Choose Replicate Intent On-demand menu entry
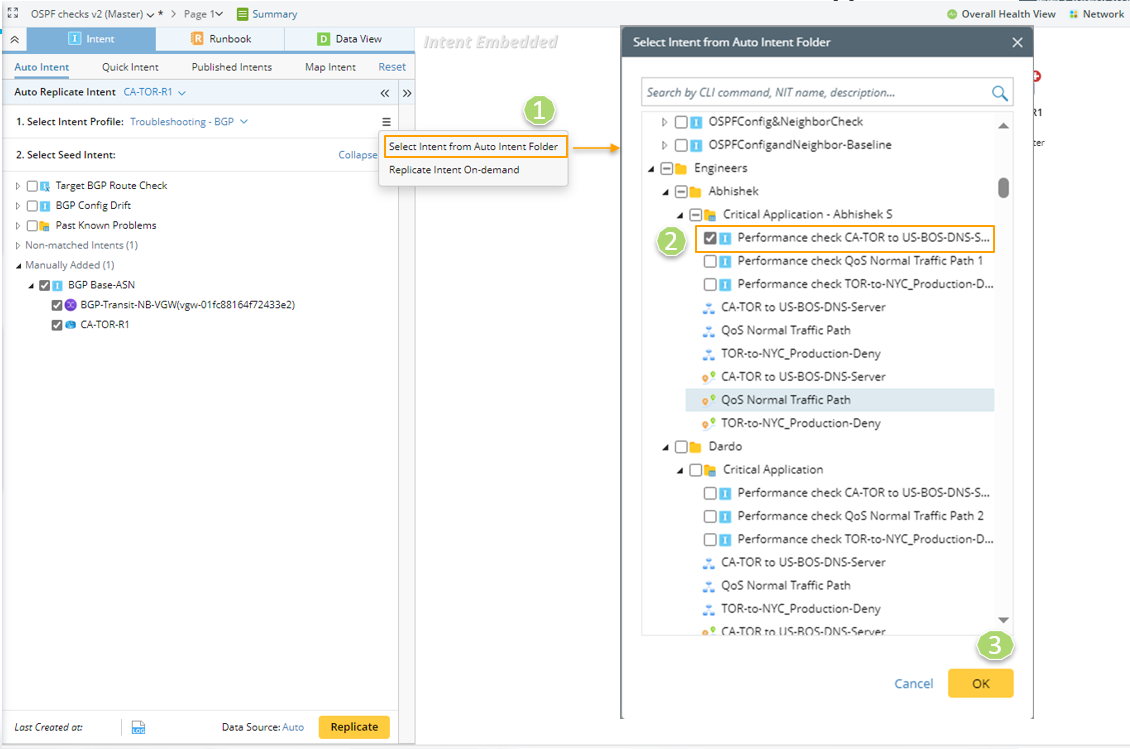 click(454, 170)
